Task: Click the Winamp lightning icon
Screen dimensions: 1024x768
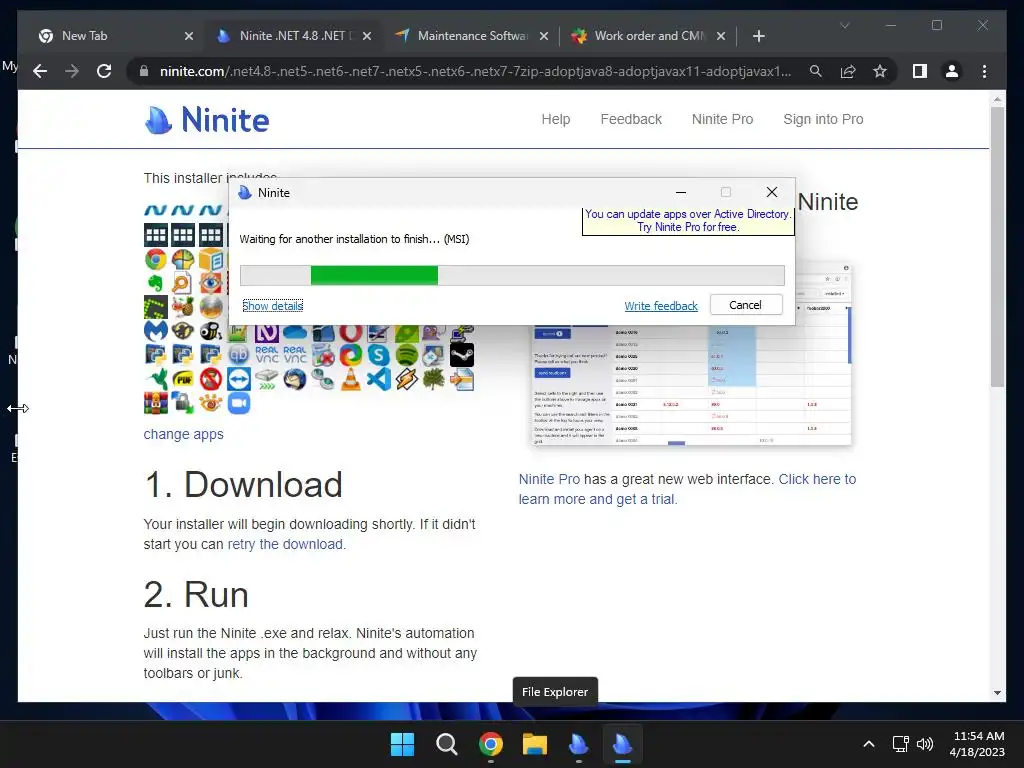Action: point(406,379)
